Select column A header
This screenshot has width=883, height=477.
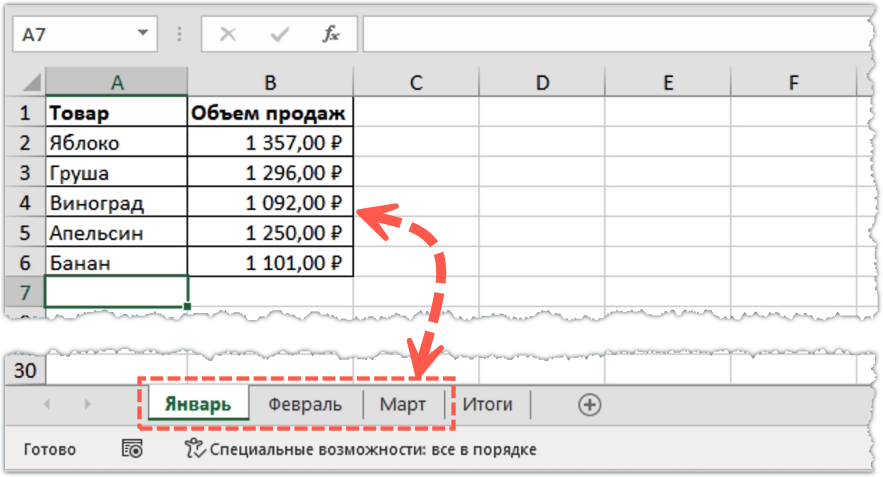coord(117,82)
